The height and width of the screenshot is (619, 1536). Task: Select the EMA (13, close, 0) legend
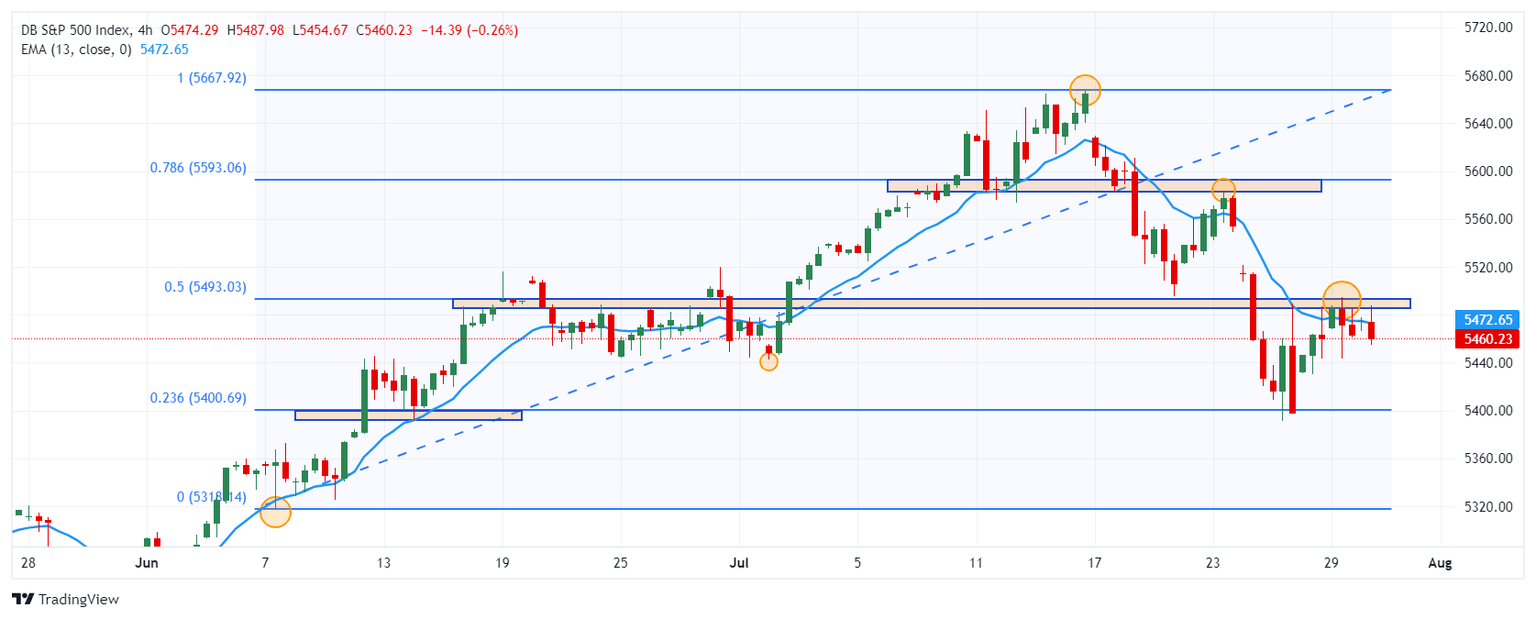click(77, 49)
